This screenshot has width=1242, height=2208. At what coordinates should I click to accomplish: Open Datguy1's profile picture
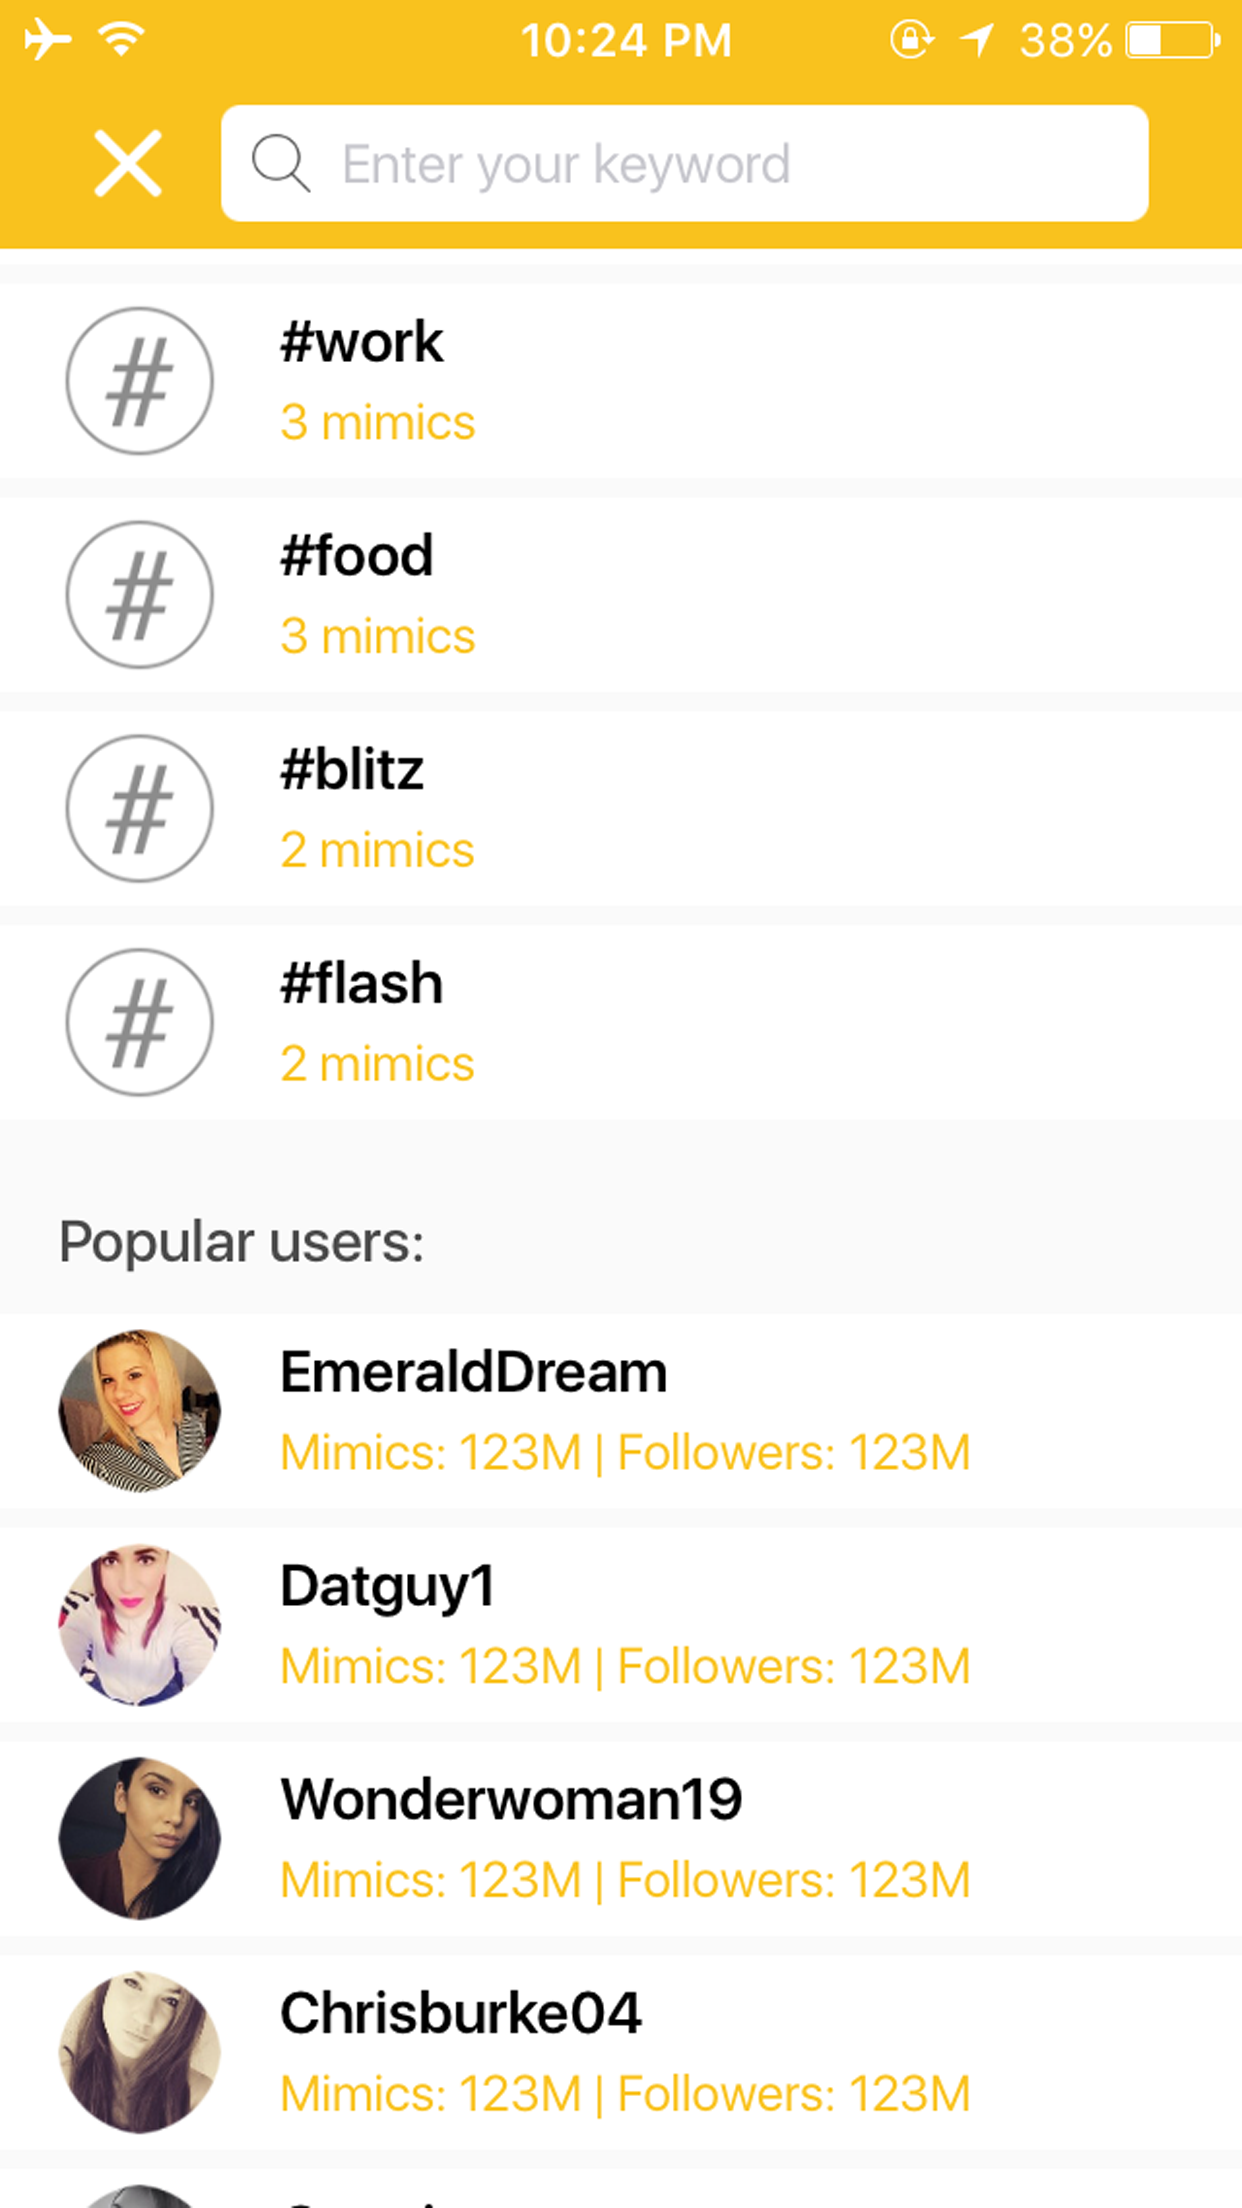pyautogui.click(x=139, y=1624)
